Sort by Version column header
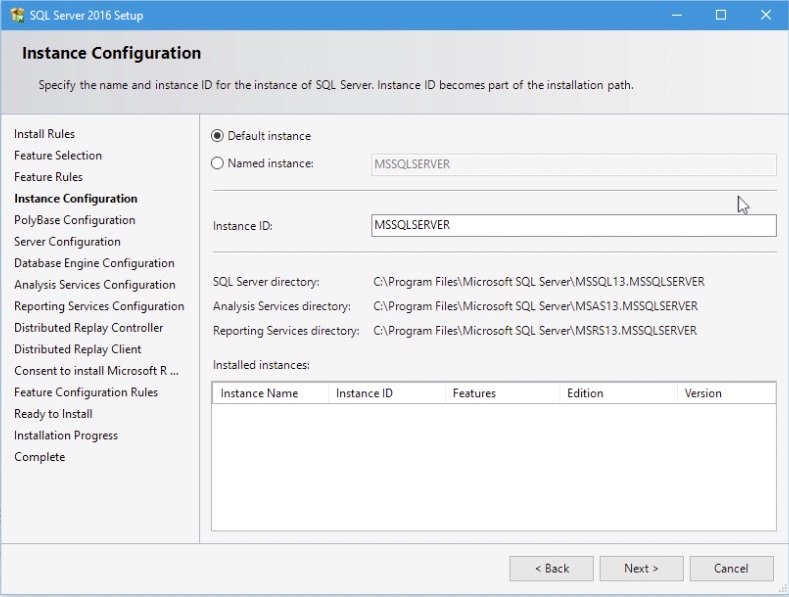789x597 pixels. tap(727, 393)
